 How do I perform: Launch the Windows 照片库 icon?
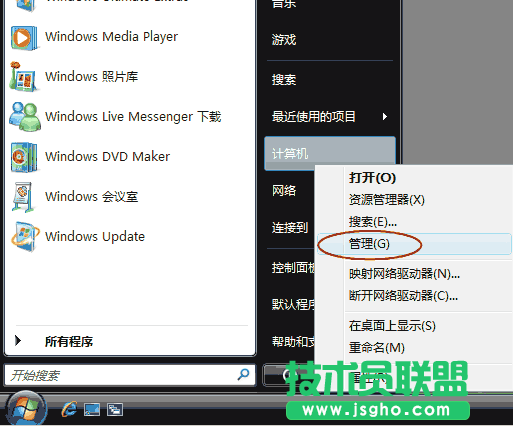pos(23,77)
